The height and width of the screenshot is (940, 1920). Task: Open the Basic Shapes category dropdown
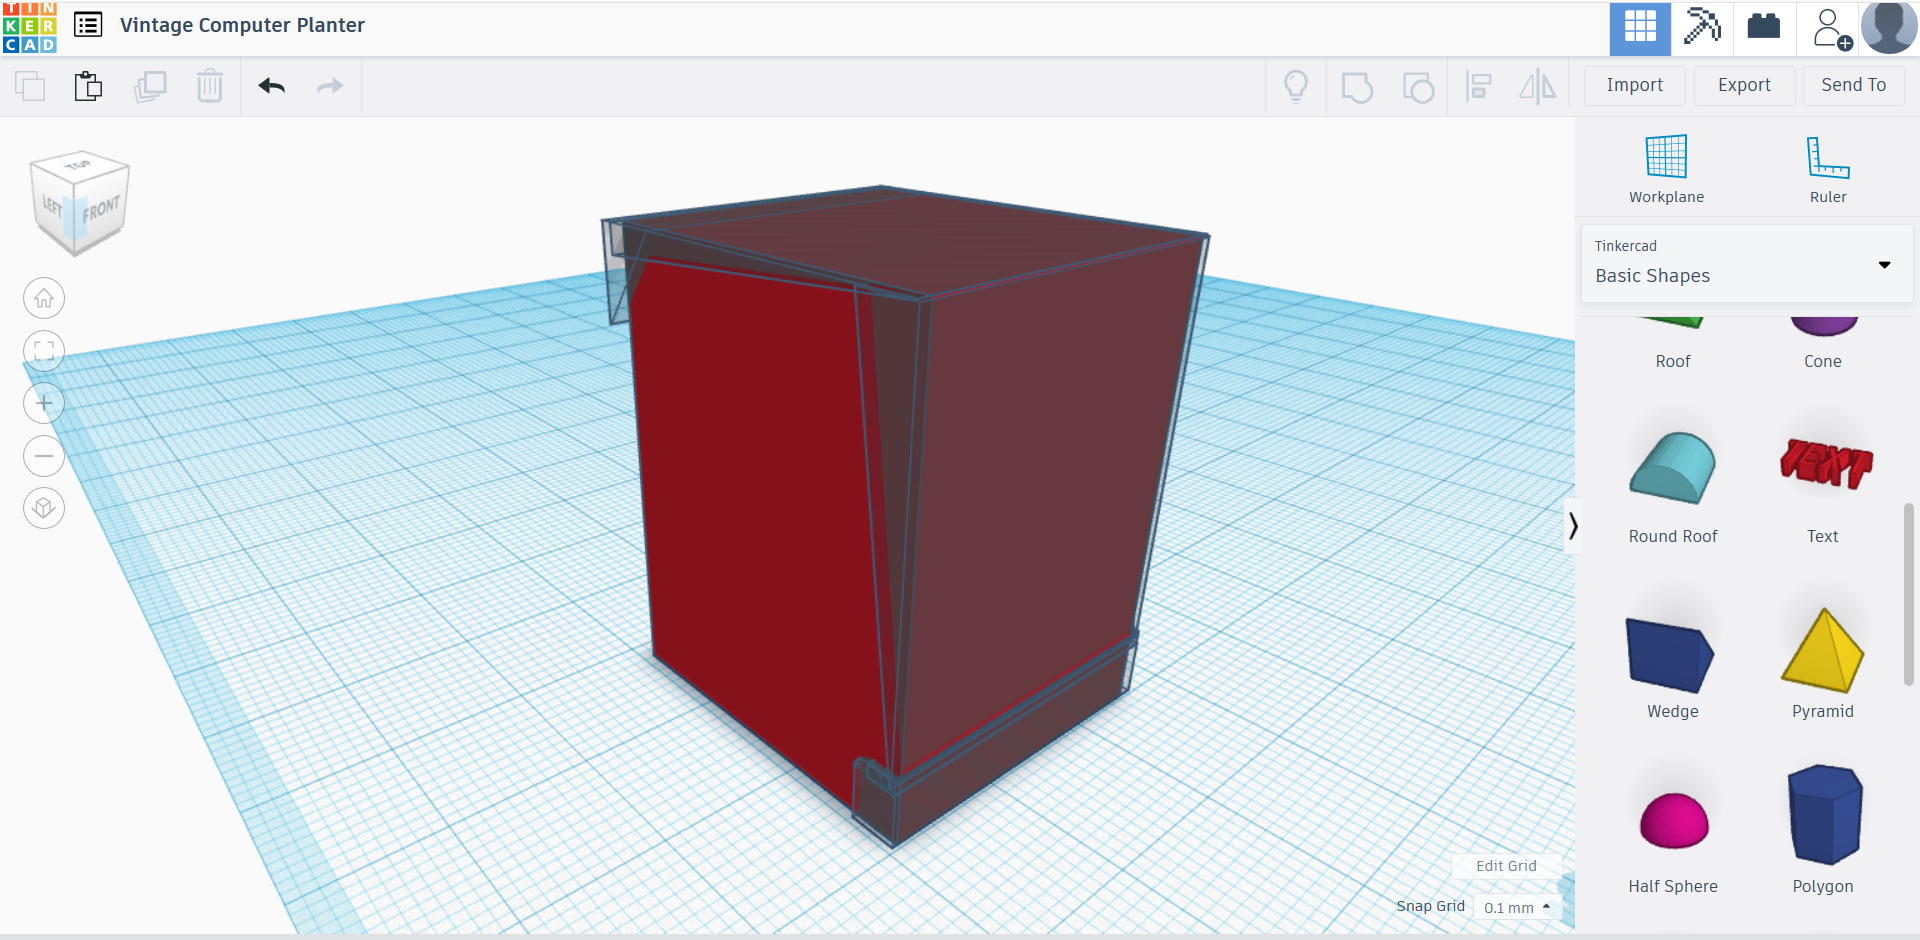pyautogui.click(x=1746, y=264)
